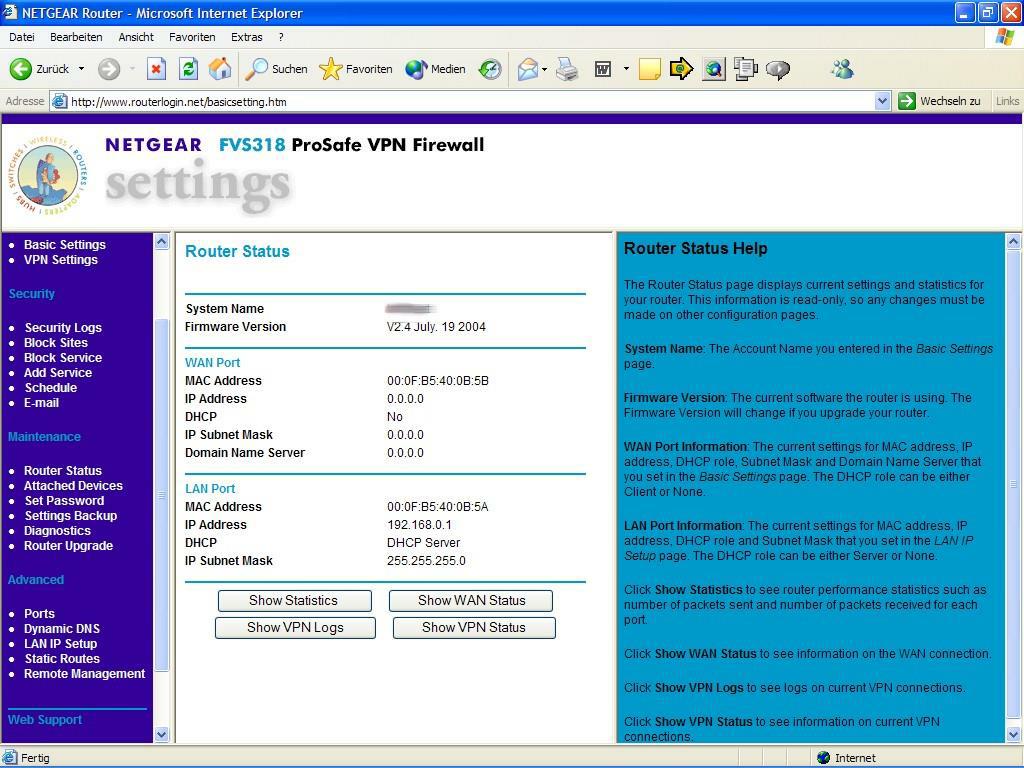Click the Netgear round logo
The width and height of the screenshot is (1024, 768).
click(48, 176)
